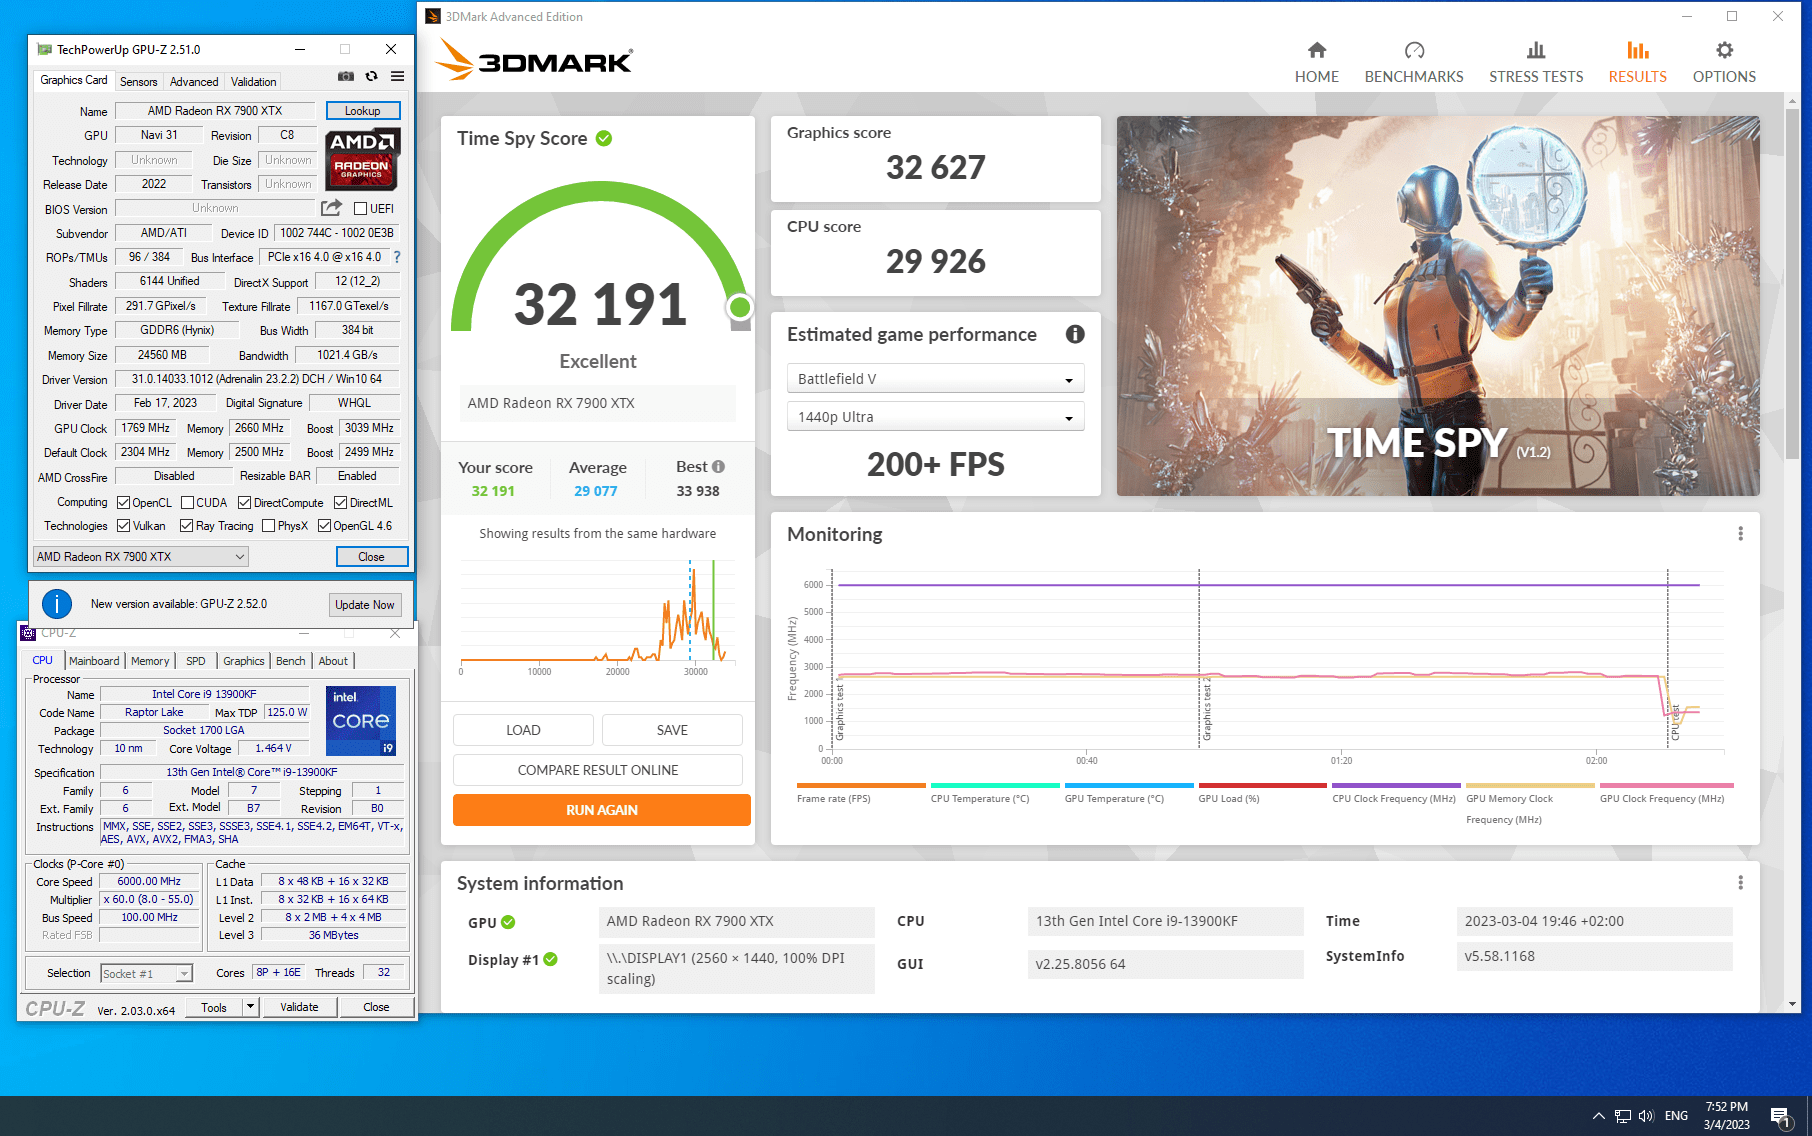
Task: Open the Stress Tests icon
Action: pos(1536,50)
